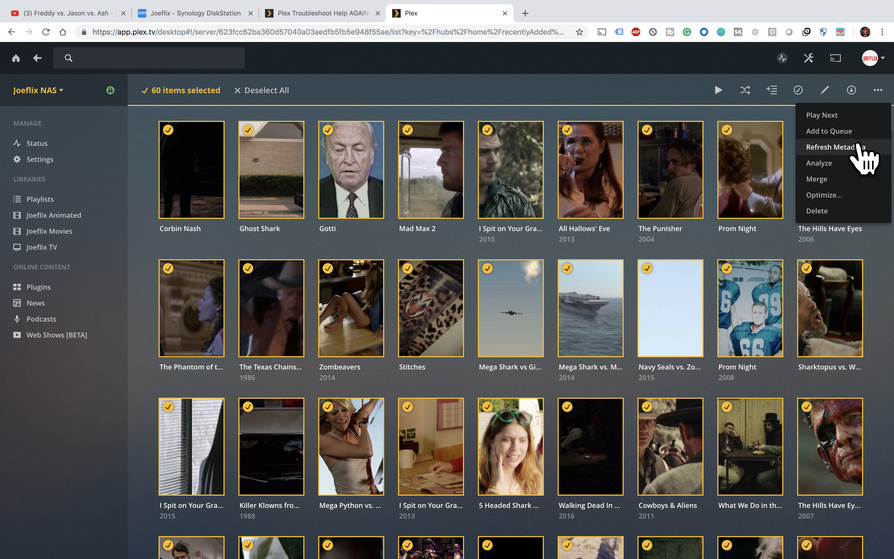The height and width of the screenshot is (559, 894).
Task: Go to Plex home icon
Action: (16, 58)
